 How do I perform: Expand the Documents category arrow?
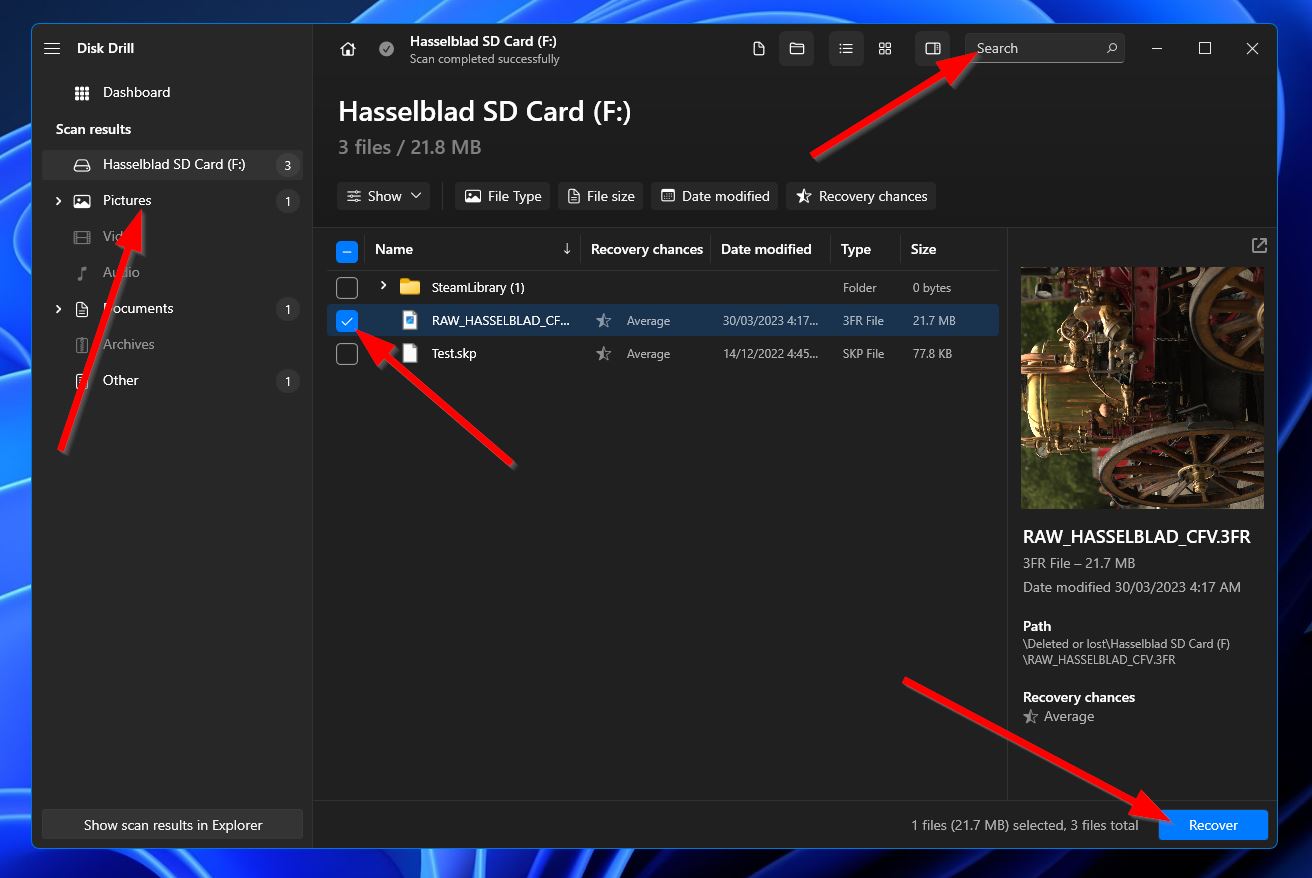58,309
